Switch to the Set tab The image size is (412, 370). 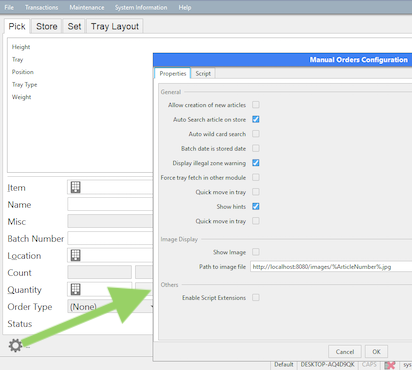(74, 26)
